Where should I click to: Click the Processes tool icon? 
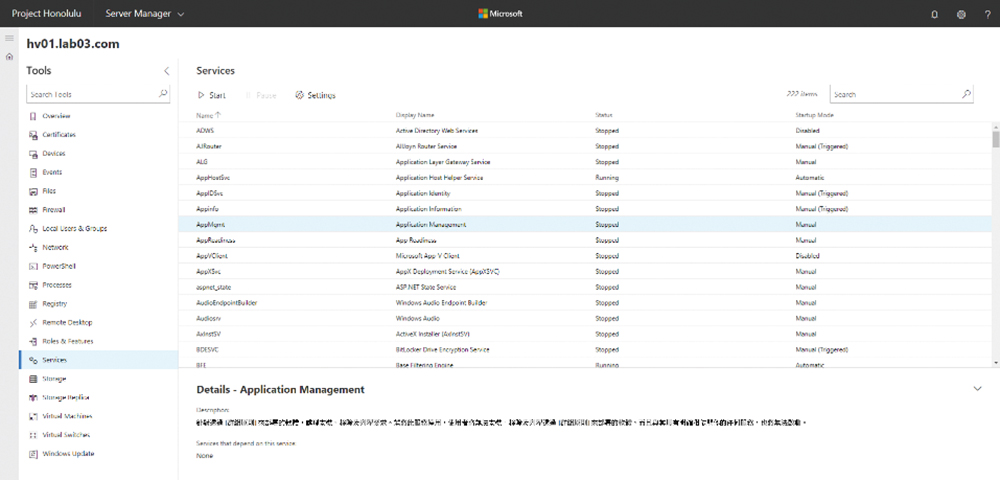33,285
